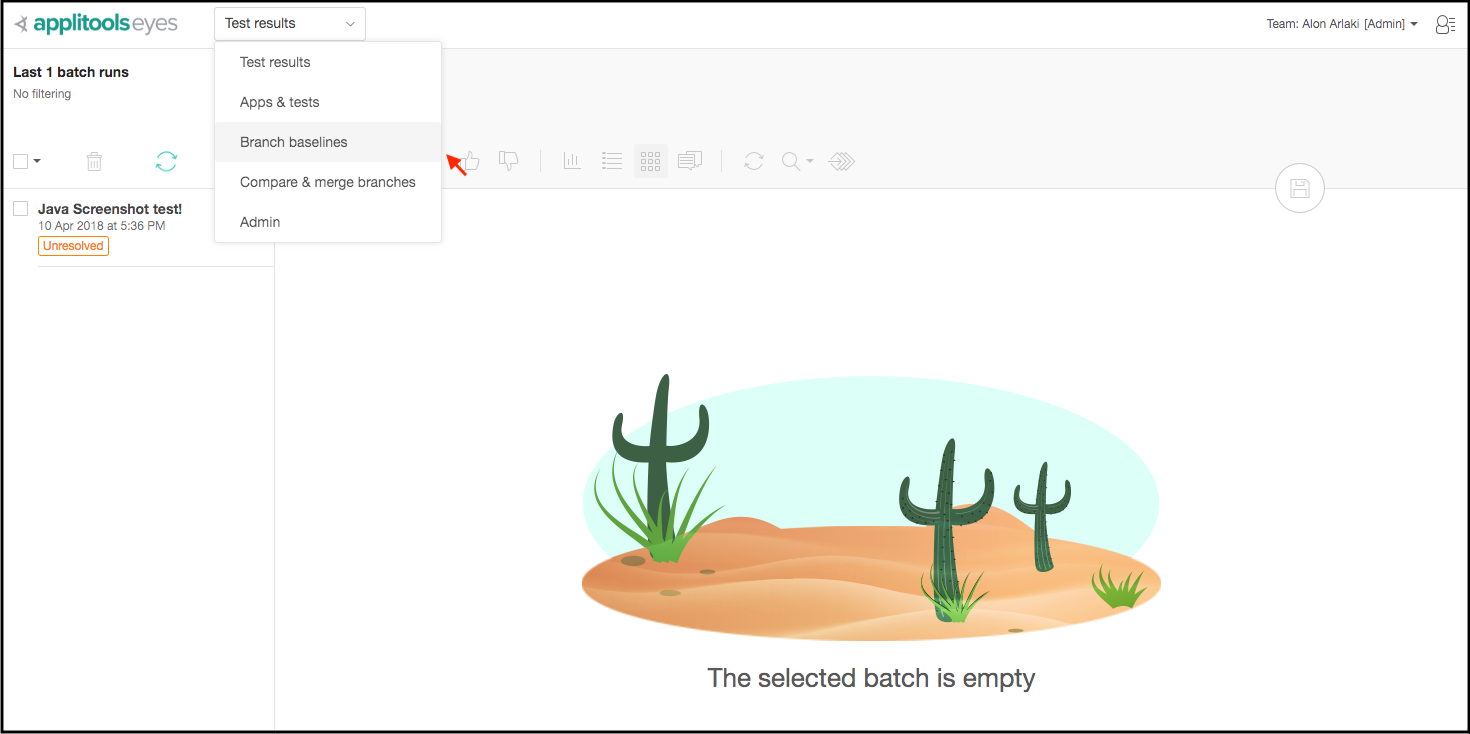The width and height of the screenshot is (1470, 734).
Task: Select Apps & tests menu entry
Action: point(280,102)
